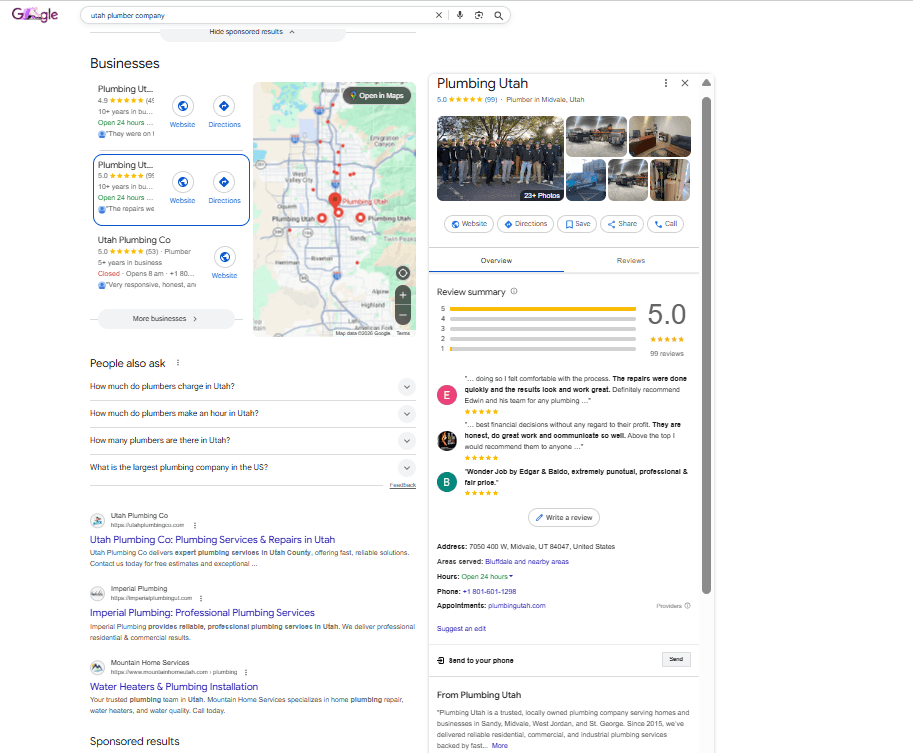Click the Directions icon for Plumbing Utah
913x753 pixels.
point(224,183)
